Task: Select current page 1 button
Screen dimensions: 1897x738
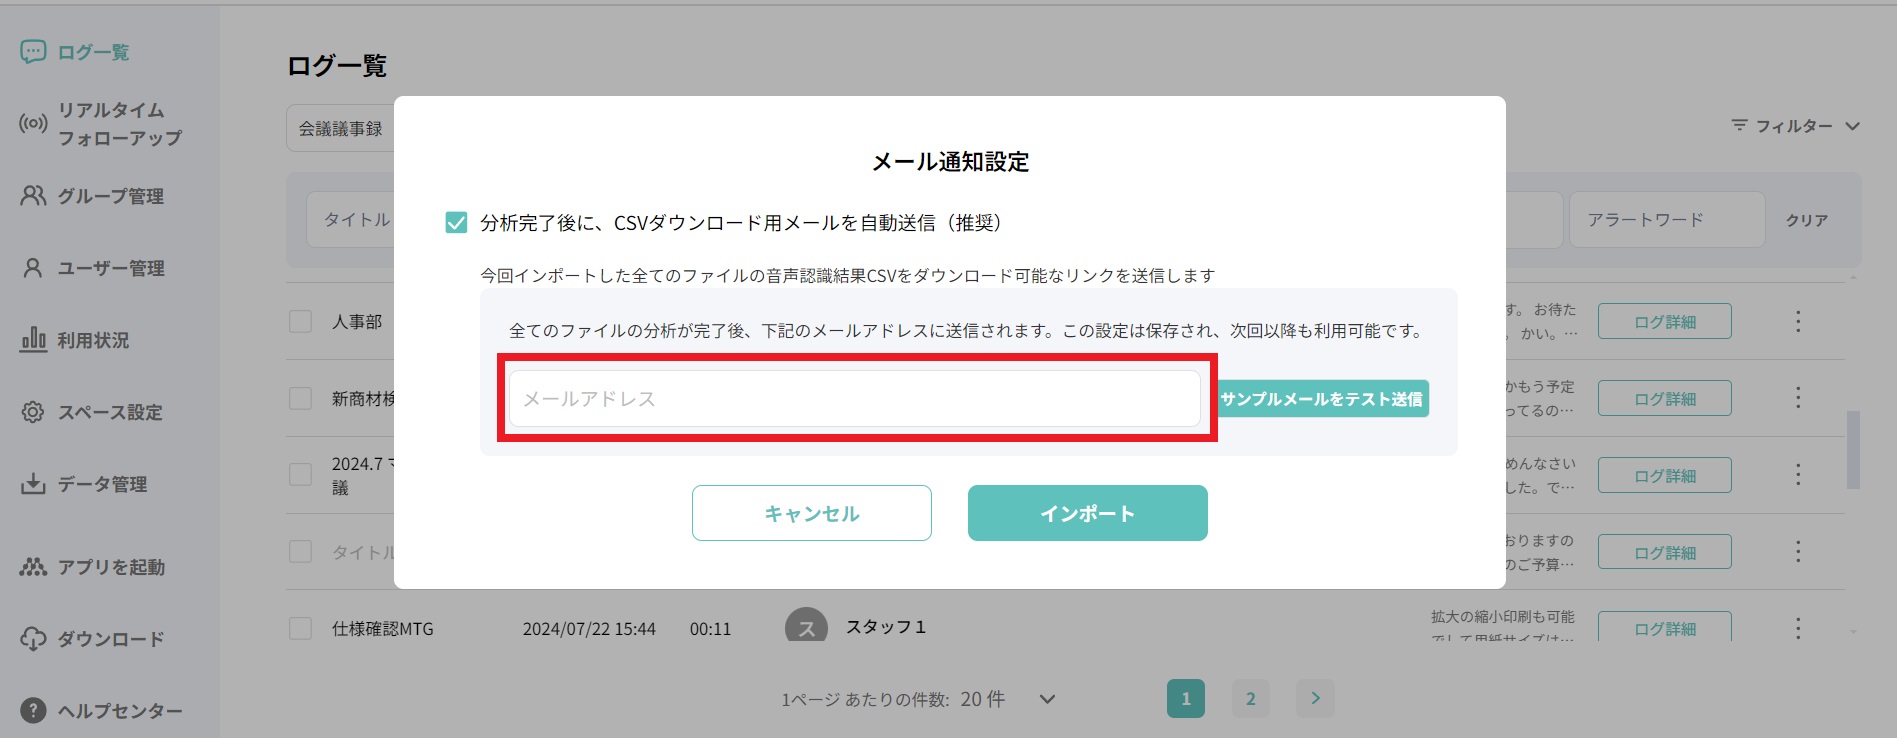Action: click(1186, 699)
